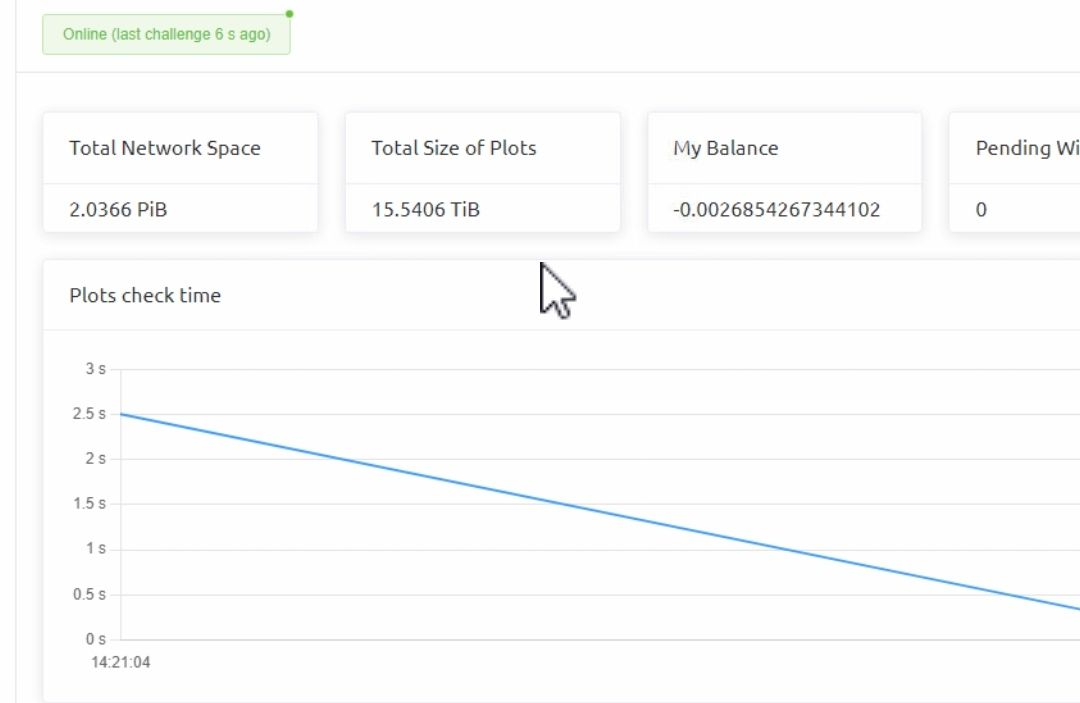Click the Plots check time chart title

click(x=145, y=295)
